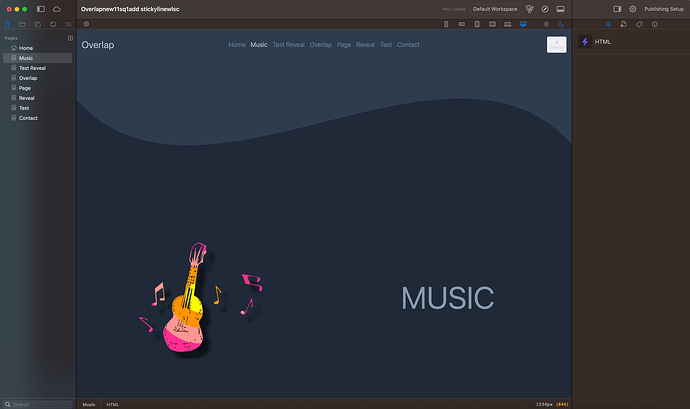The image size is (690, 409).
Task: Click the sidebar Search field
Action: 38,404
